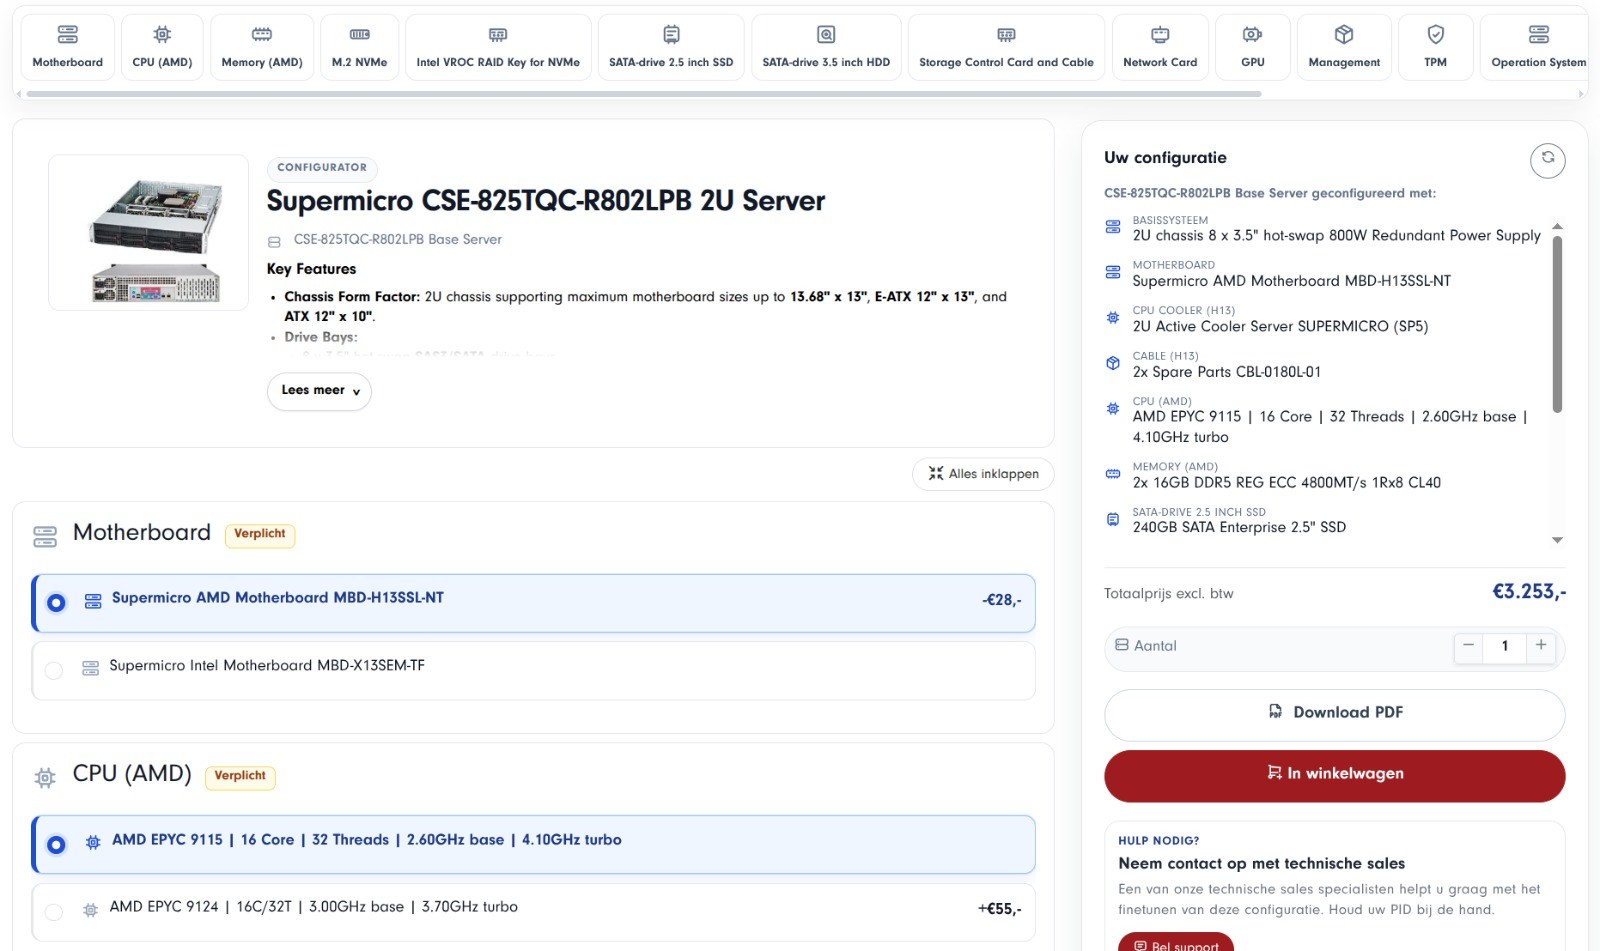Increase quantity with plus button
This screenshot has width=1600, height=951.
tap(1541, 646)
